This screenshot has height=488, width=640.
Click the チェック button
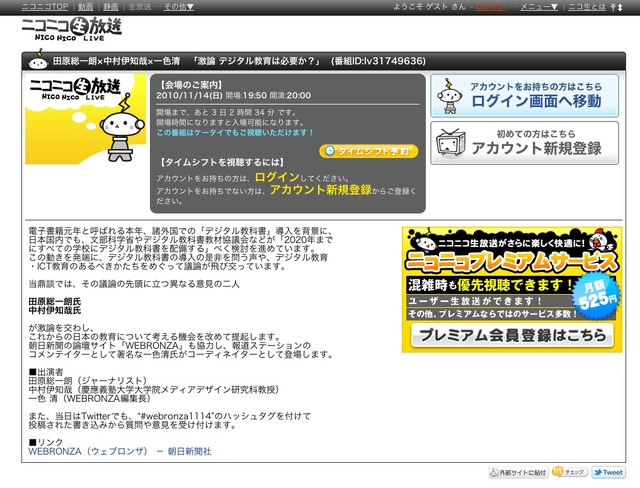[x=570, y=472]
